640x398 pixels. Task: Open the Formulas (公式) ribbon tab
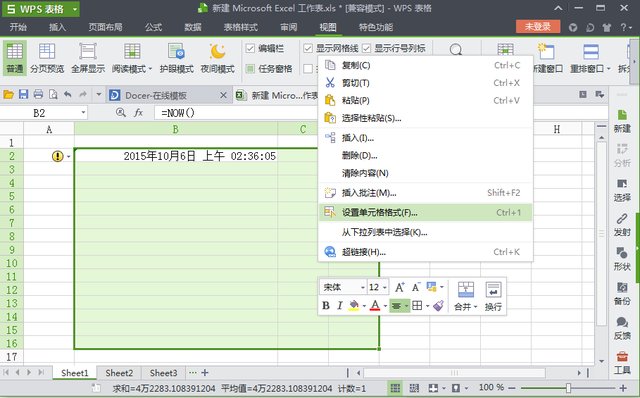click(x=153, y=27)
